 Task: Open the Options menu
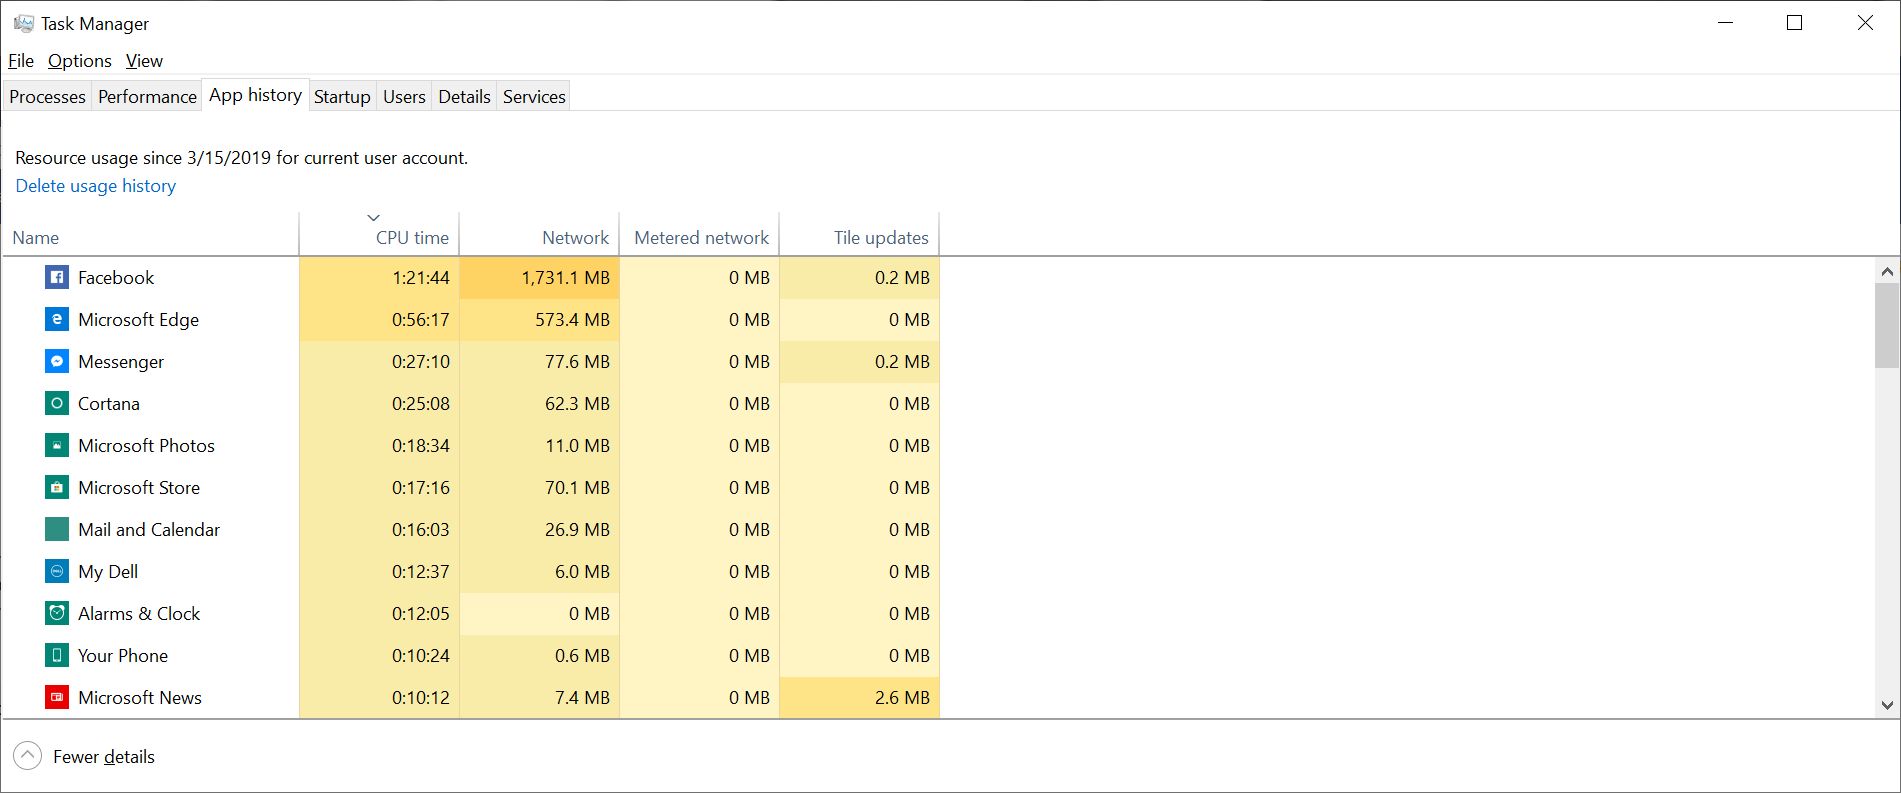point(80,61)
